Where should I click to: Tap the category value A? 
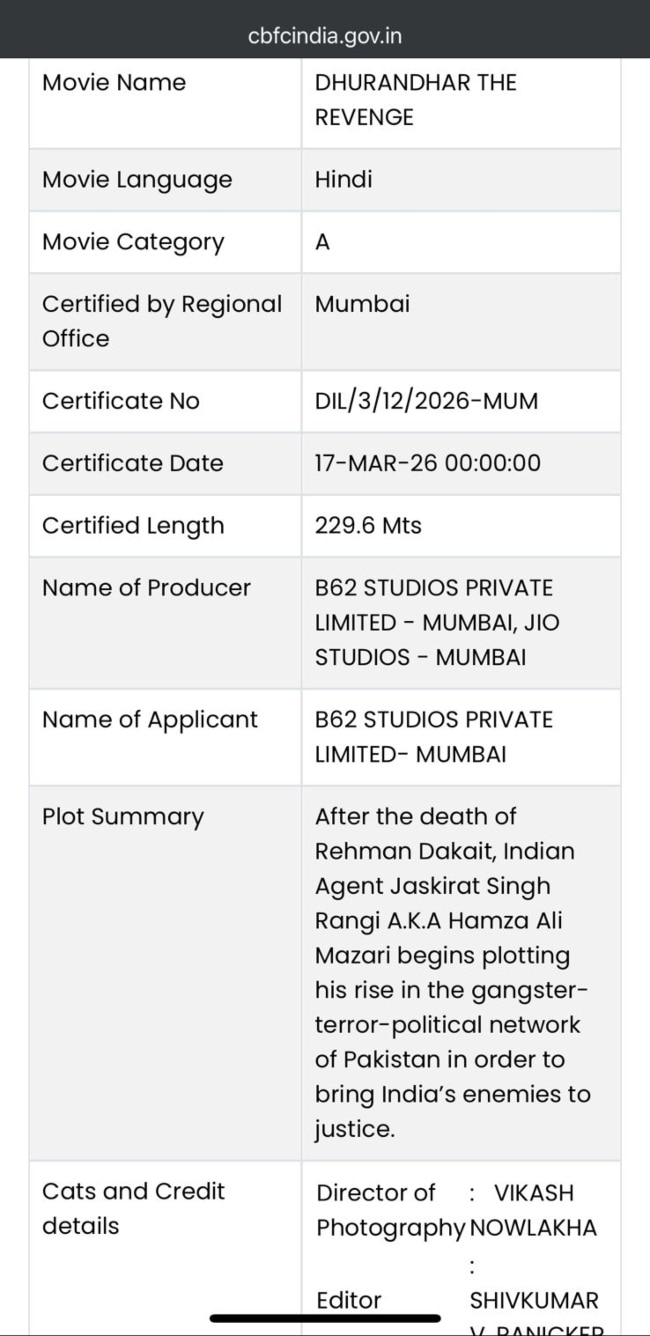(322, 241)
